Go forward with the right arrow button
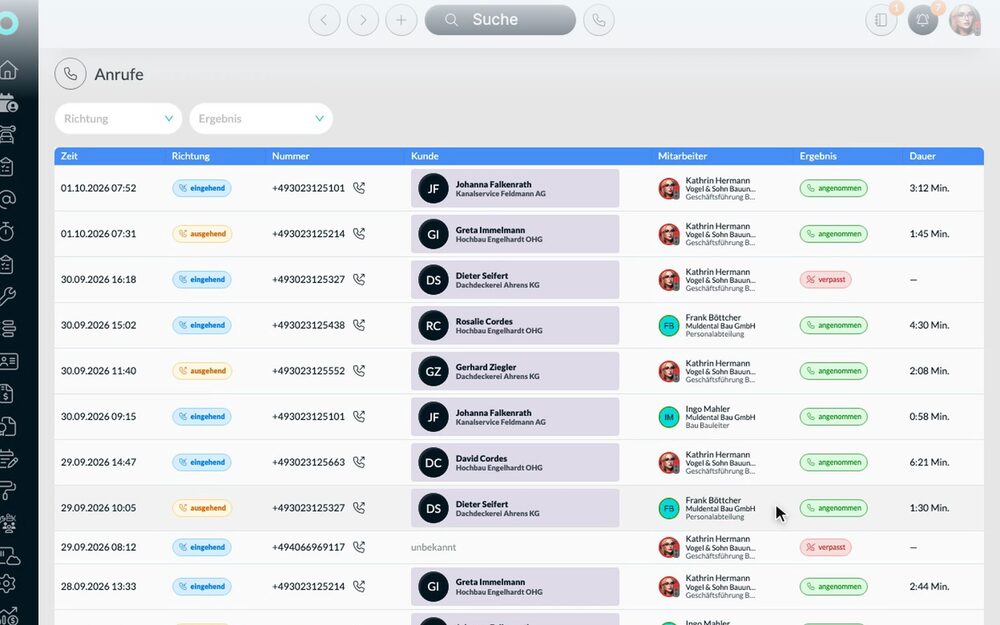The width and height of the screenshot is (1000, 625). click(363, 20)
